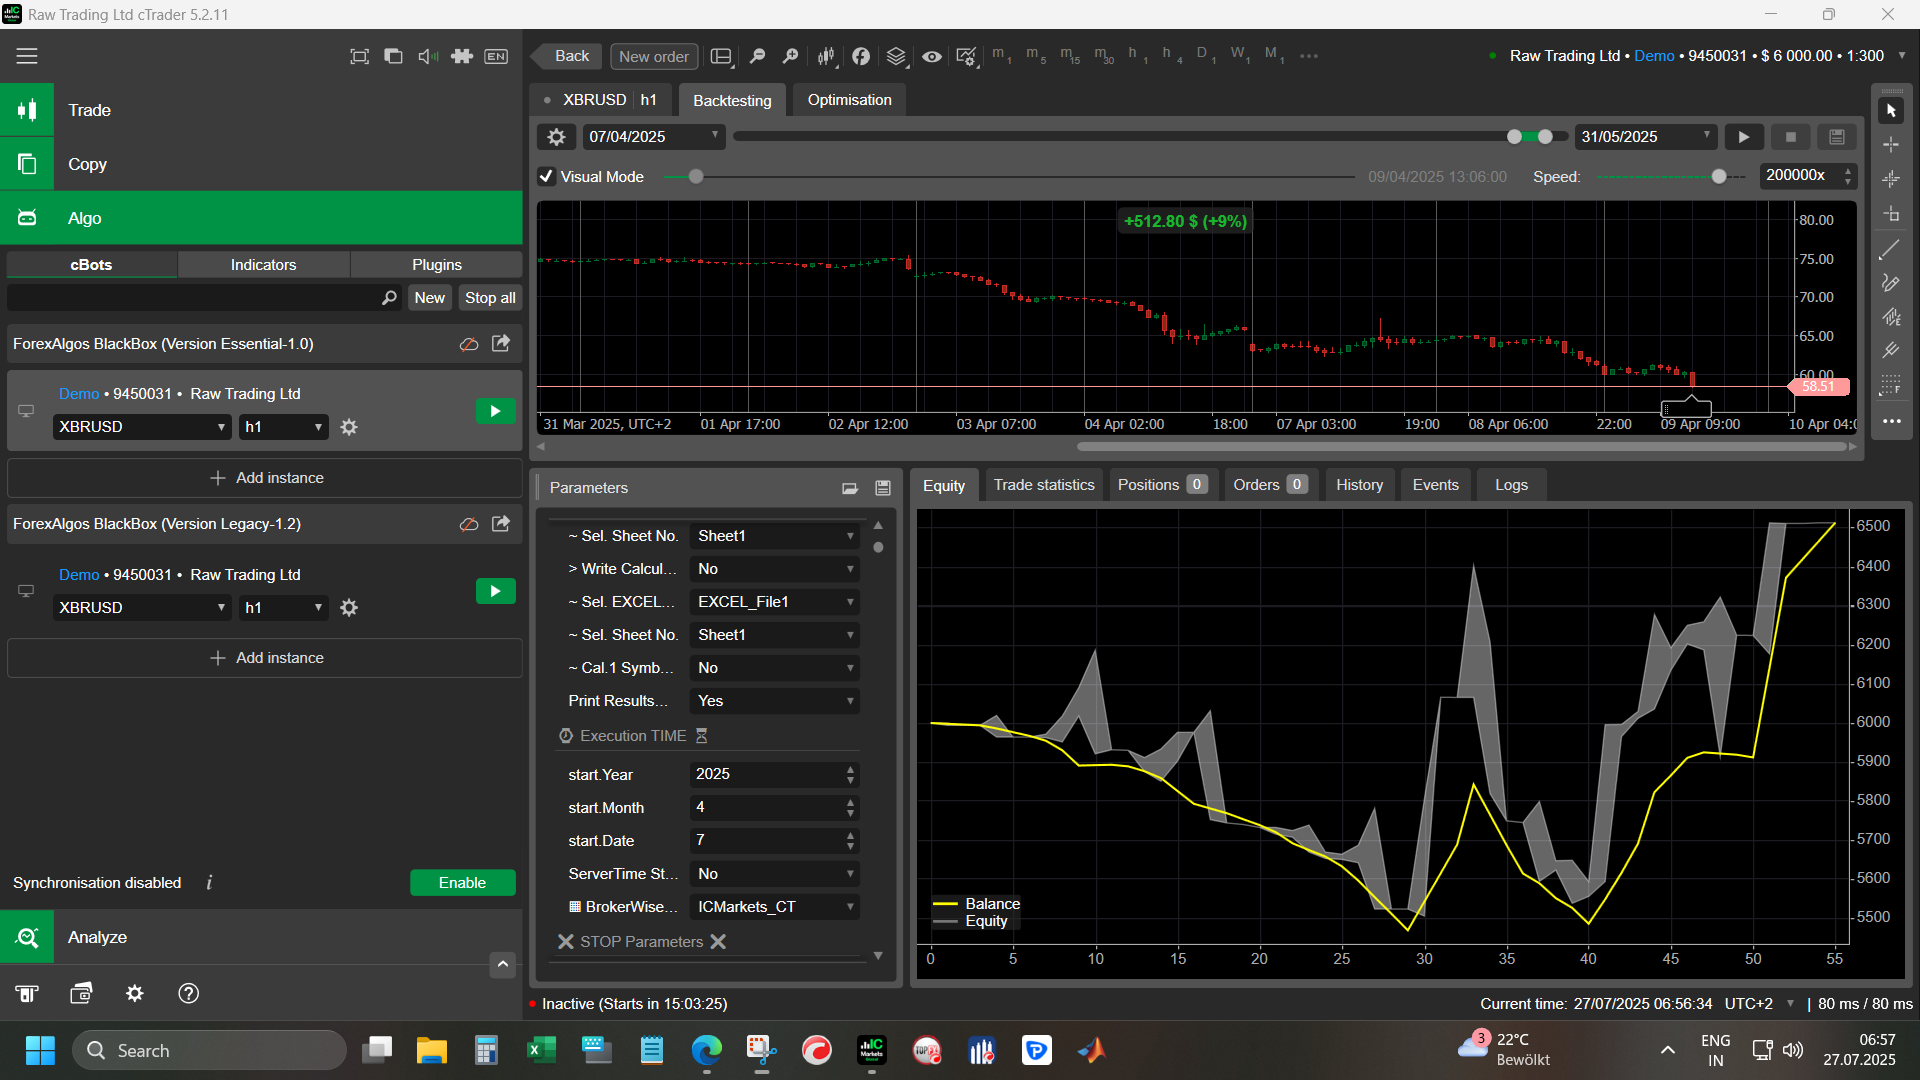Open the help question mark icon
Image resolution: width=1920 pixels, height=1080 pixels.
(x=188, y=993)
